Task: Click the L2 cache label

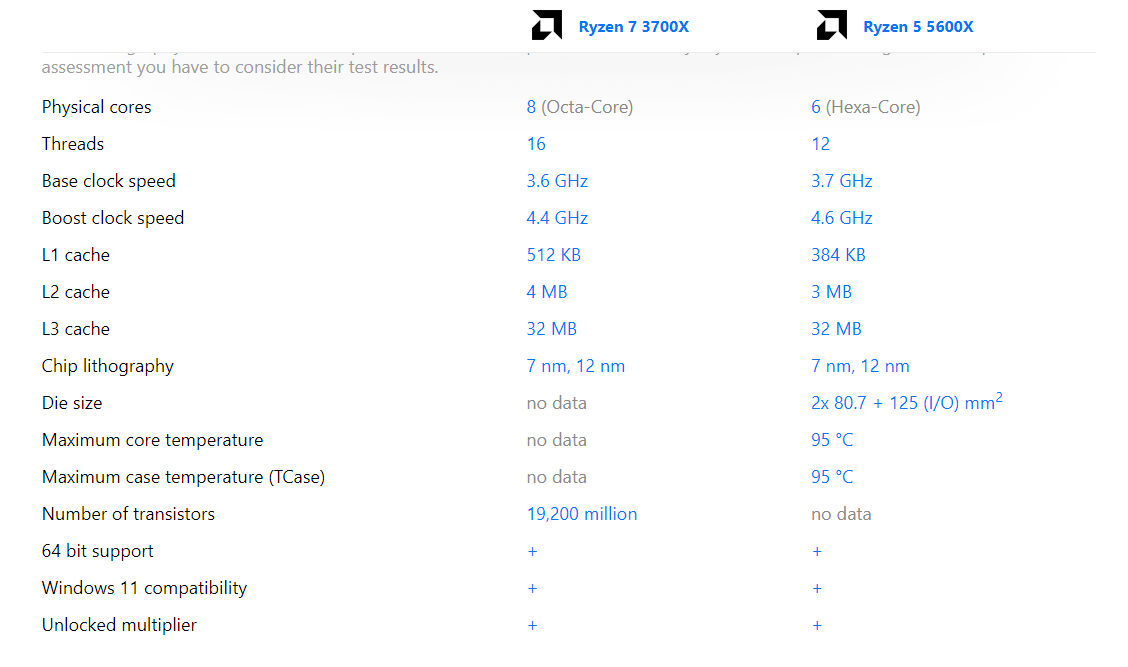Action: (76, 292)
